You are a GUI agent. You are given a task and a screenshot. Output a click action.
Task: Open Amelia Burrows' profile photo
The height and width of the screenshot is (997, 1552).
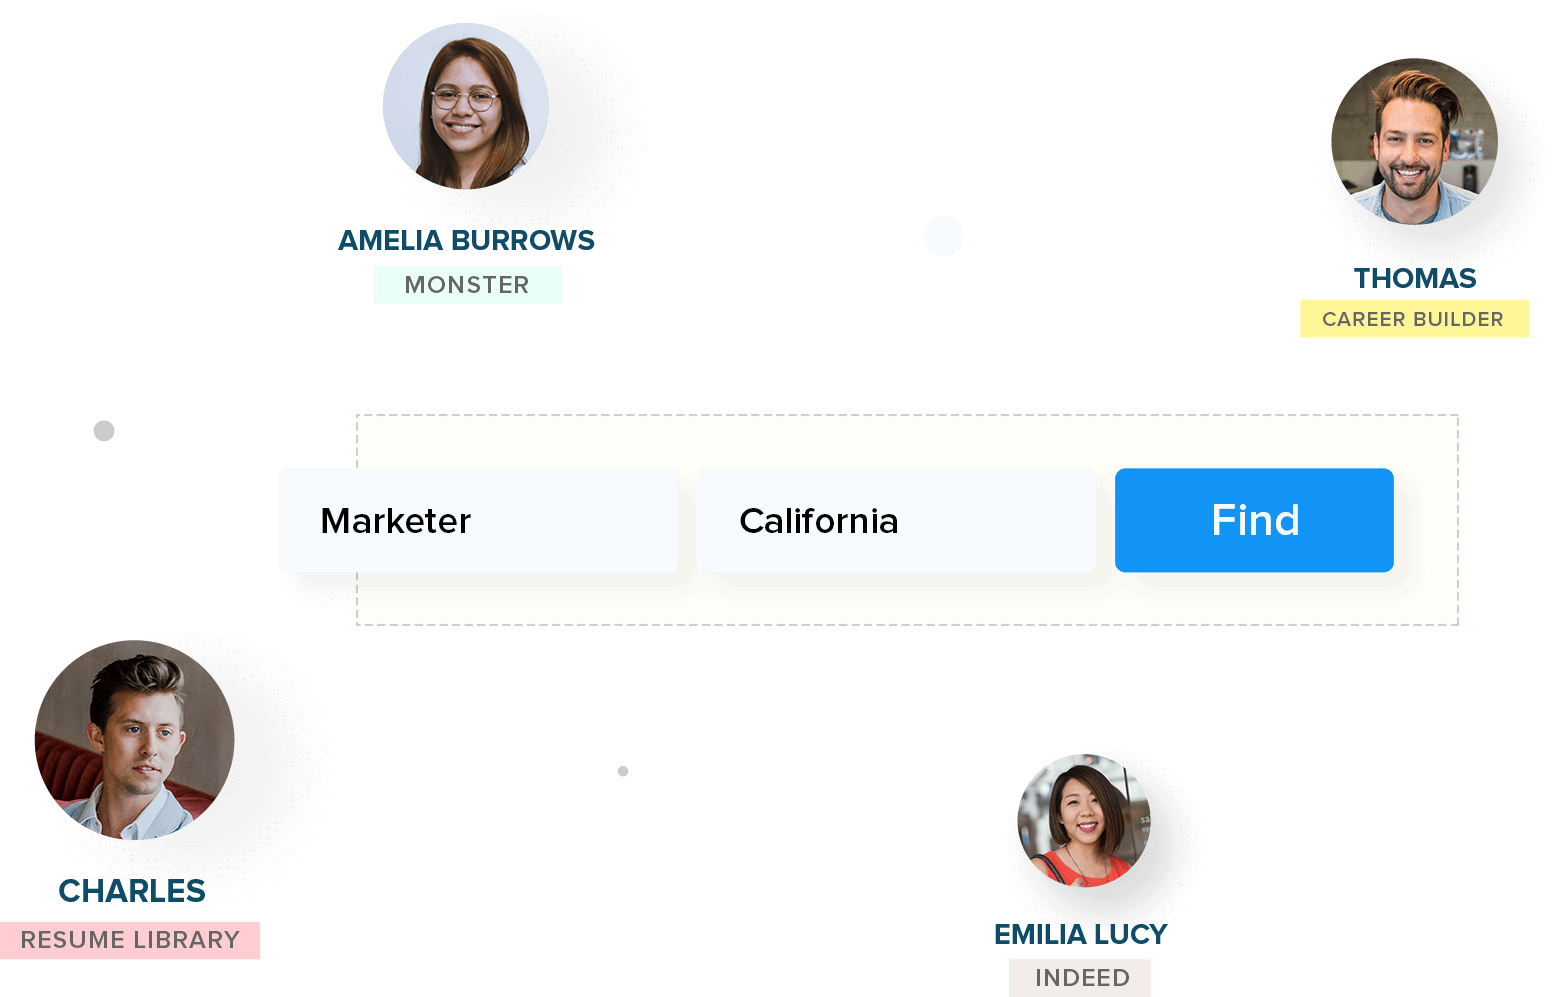pos(466,106)
